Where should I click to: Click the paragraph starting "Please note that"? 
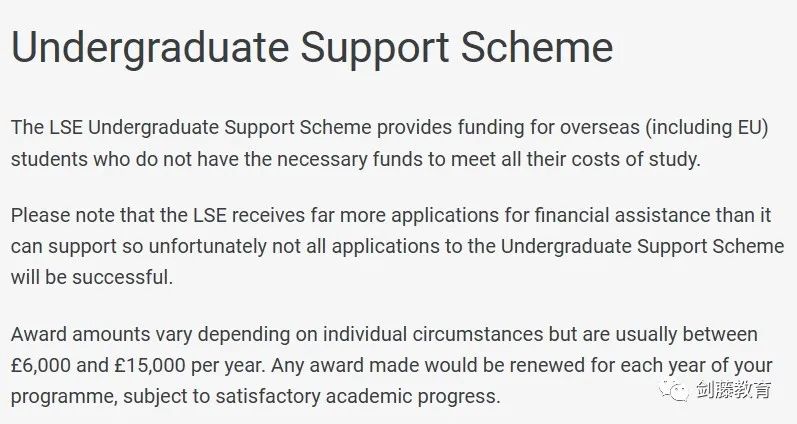397,246
